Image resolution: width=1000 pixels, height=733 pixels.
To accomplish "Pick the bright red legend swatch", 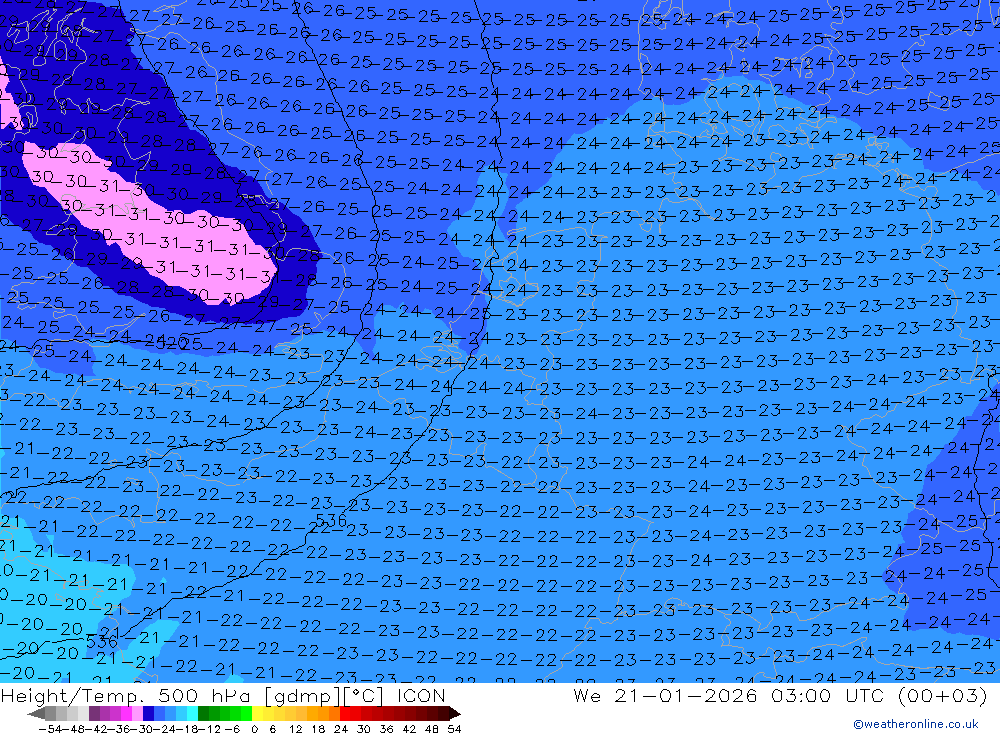I will click(345, 714).
